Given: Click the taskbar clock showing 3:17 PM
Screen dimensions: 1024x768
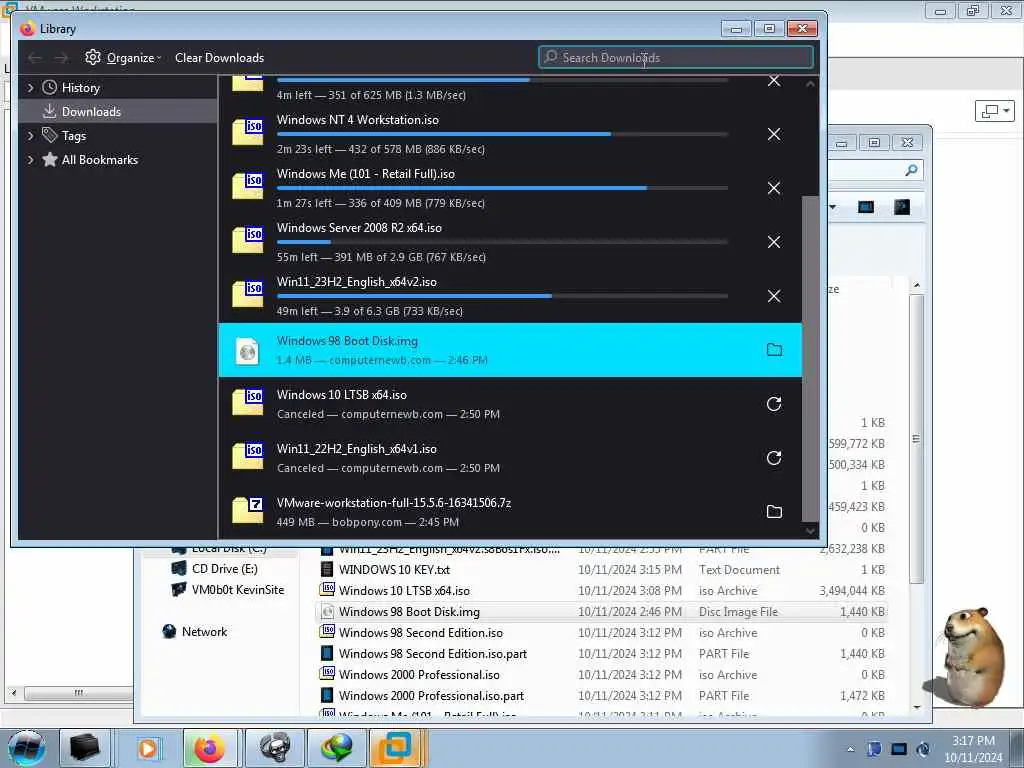Looking at the screenshot, I should (x=973, y=749).
